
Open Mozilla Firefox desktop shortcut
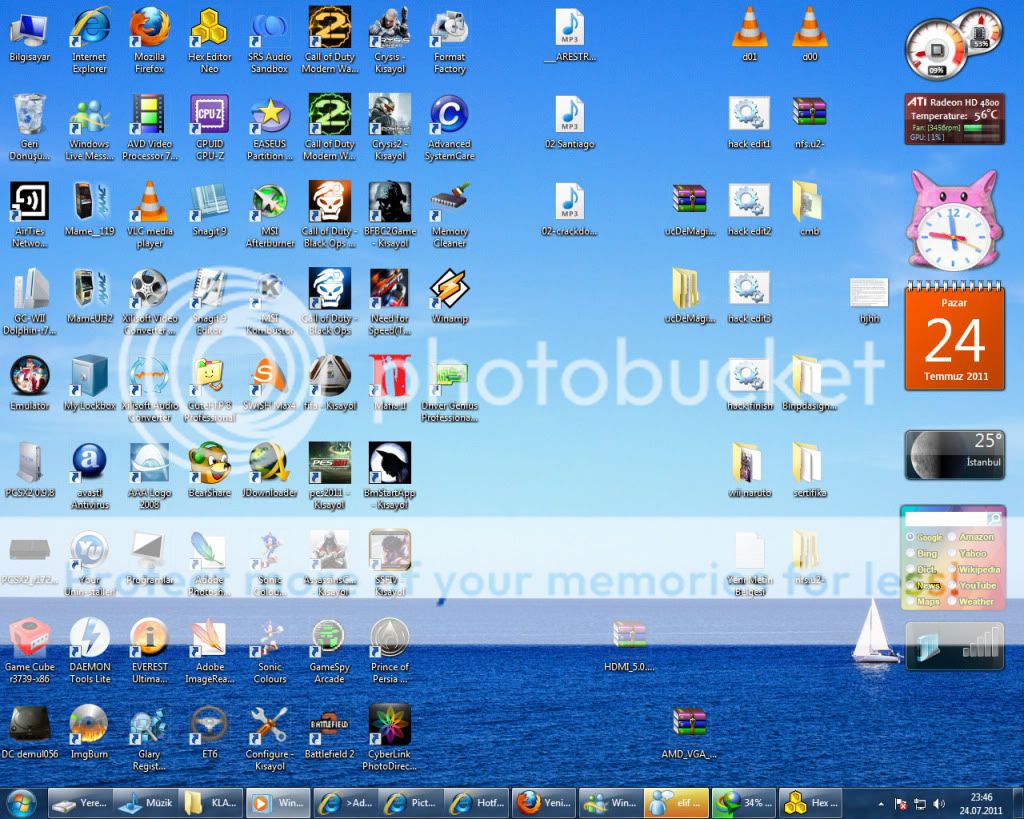point(149,29)
